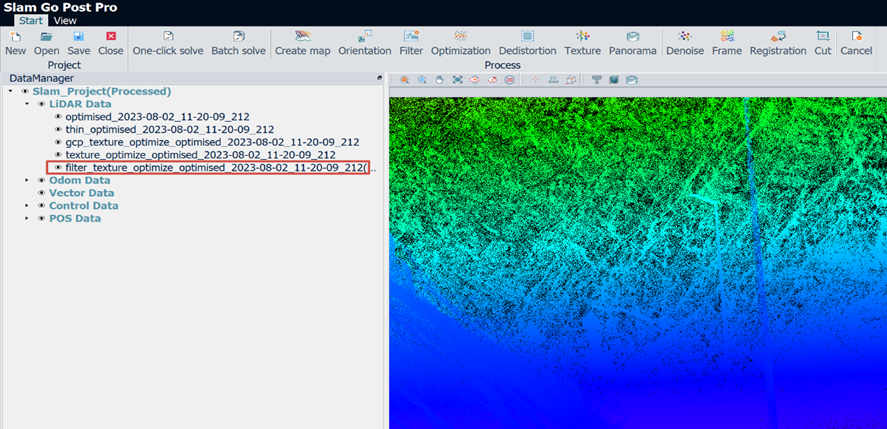Click zoom out magnifier in viewer toolbar

click(x=422, y=80)
